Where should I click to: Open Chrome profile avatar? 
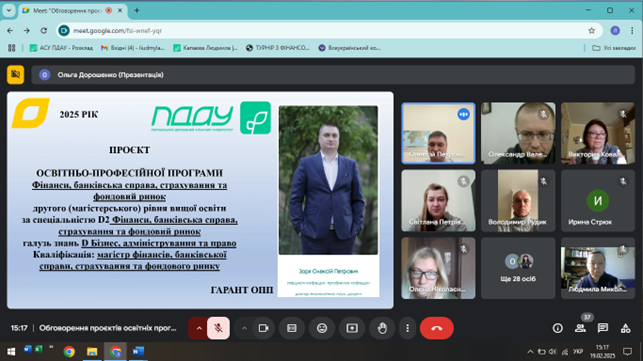pos(615,31)
